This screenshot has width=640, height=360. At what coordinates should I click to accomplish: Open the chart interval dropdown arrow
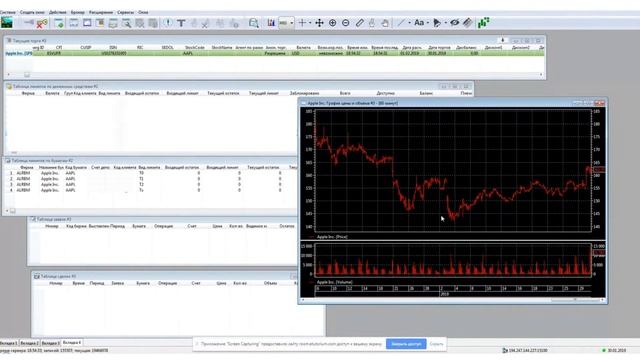pos(291,23)
